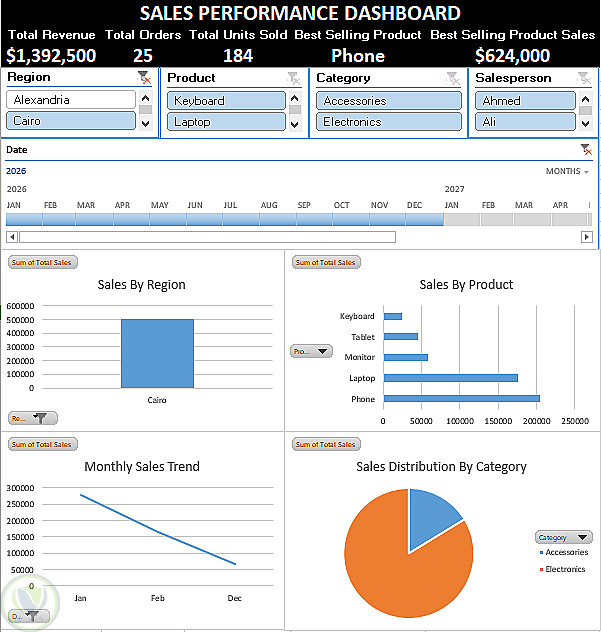The width and height of the screenshot is (601, 632).
Task: Click the Salesperson slicer clear filter icon
Action: [584, 78]
